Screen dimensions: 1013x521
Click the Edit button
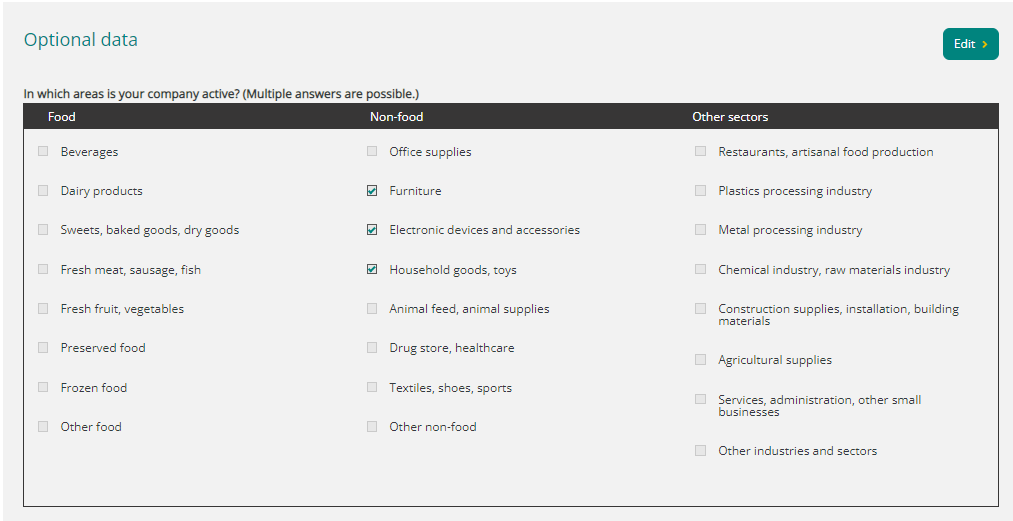(970, 44)
